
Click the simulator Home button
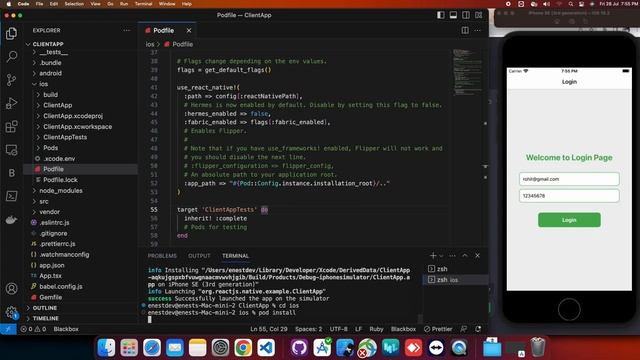pyautogui.click(x=569, y=309)
